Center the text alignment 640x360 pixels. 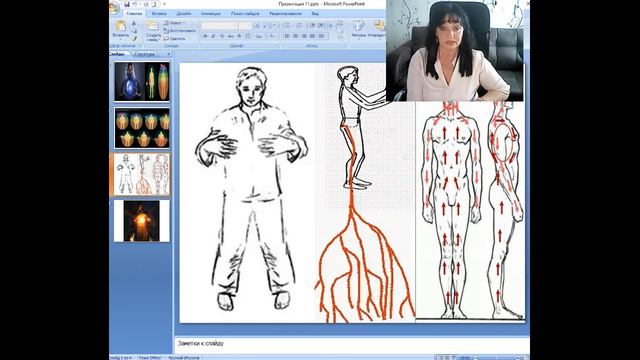coord(296,36)
